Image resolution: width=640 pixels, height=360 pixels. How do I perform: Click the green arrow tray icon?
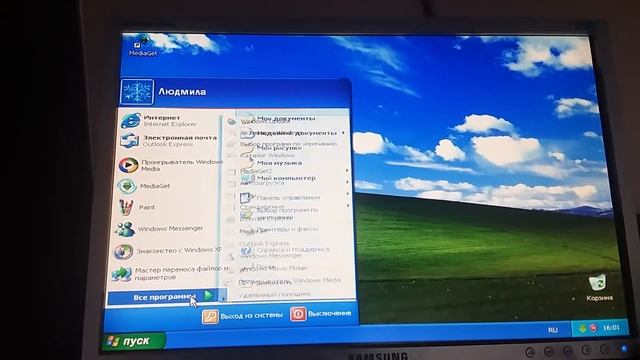coord(582,328)
